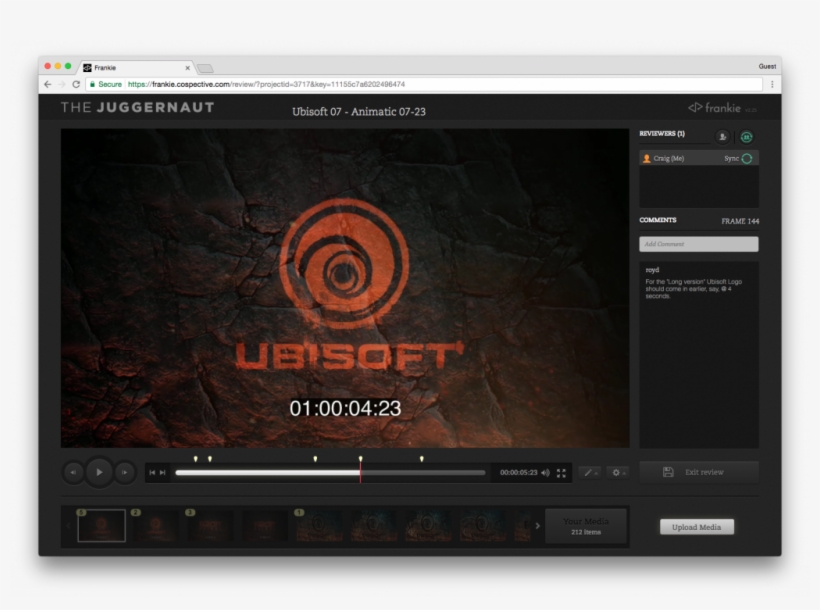Toggle Sync for Craig (Me)

coord(746,159)
